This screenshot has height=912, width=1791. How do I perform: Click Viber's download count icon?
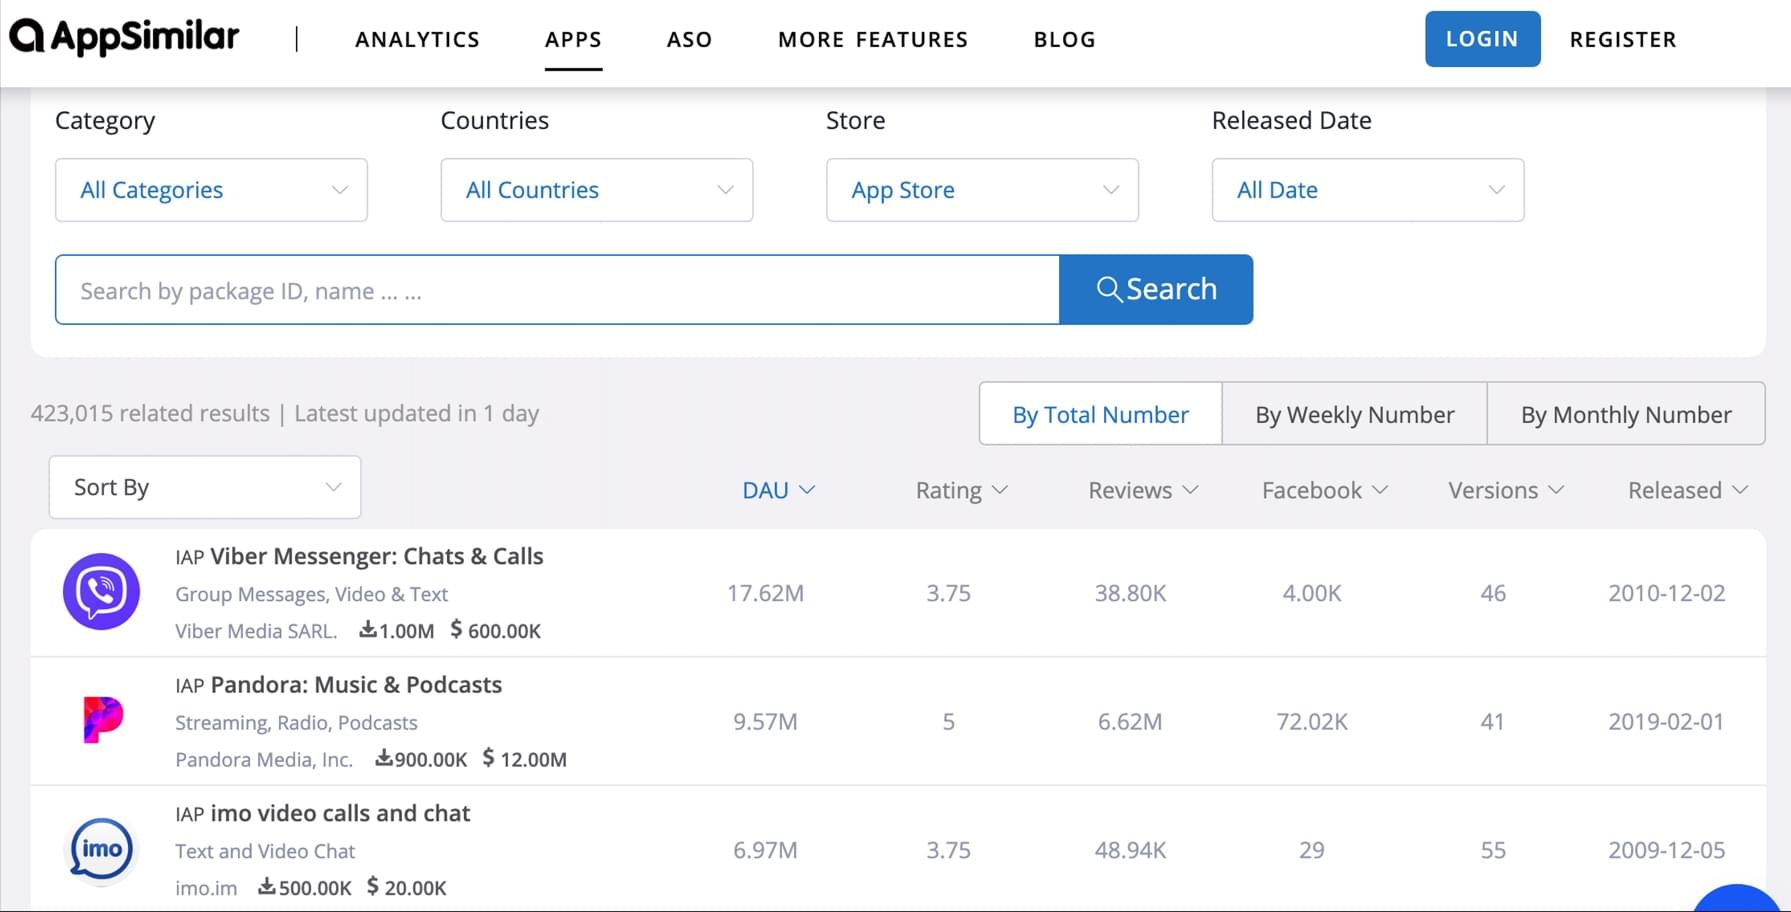click(368, 629)
